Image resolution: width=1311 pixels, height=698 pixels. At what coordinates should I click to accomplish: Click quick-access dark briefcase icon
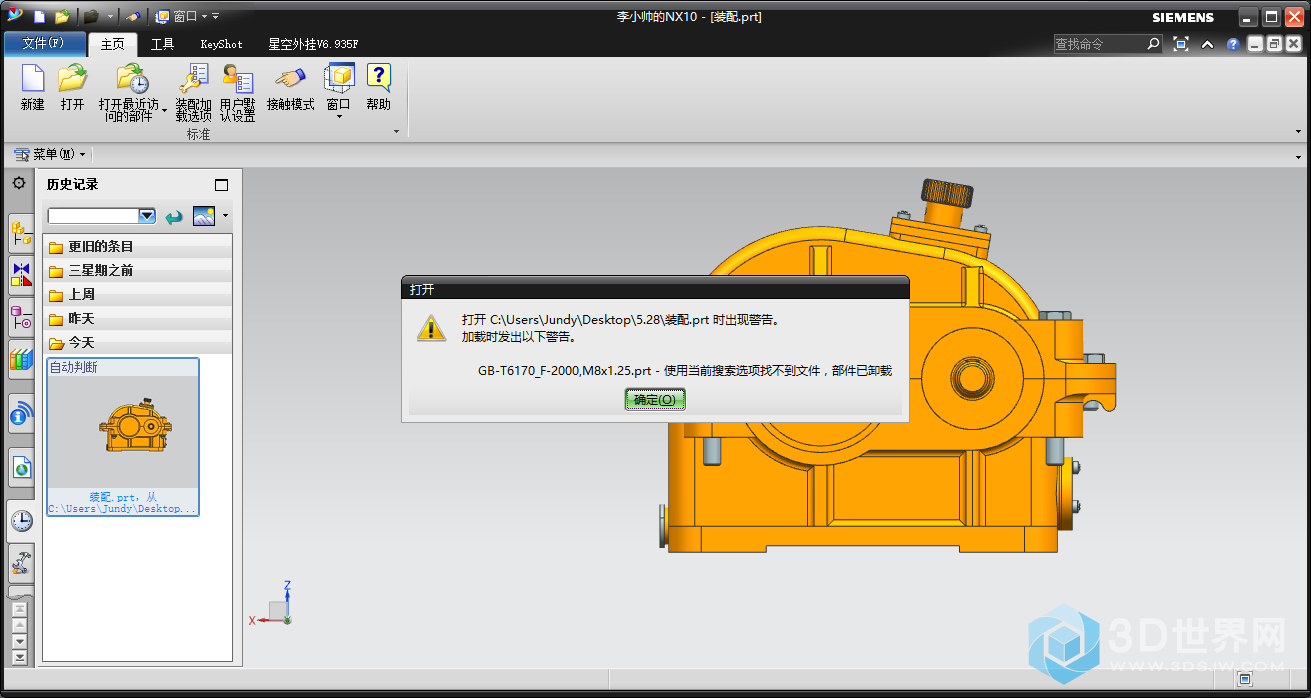(x=91, y=16)
